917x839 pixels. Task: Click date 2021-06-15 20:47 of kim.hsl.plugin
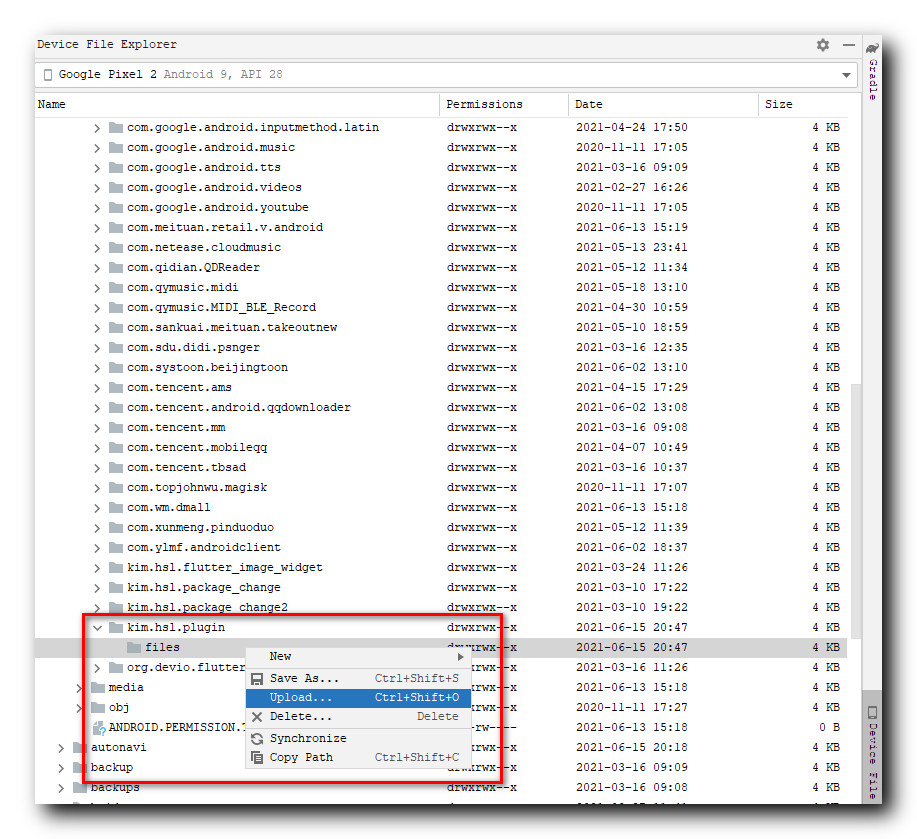(x=632, y=627)
